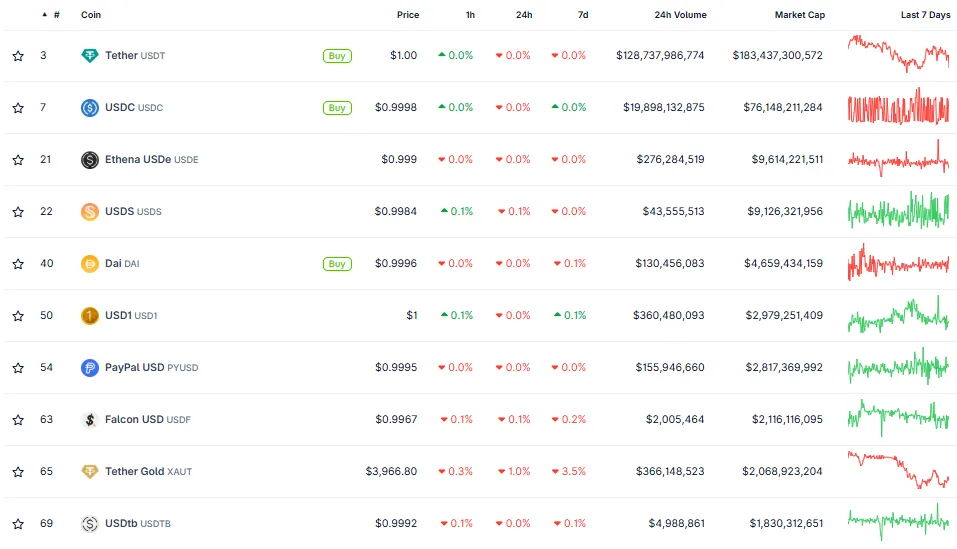Screen dimensions: 957x549
Task: Open the Falcon USD USDF link
Action: click(148, 420)
